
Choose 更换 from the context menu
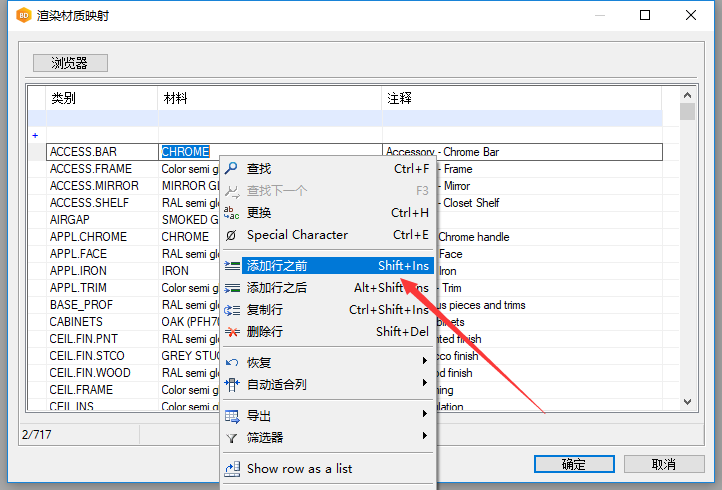328,213
